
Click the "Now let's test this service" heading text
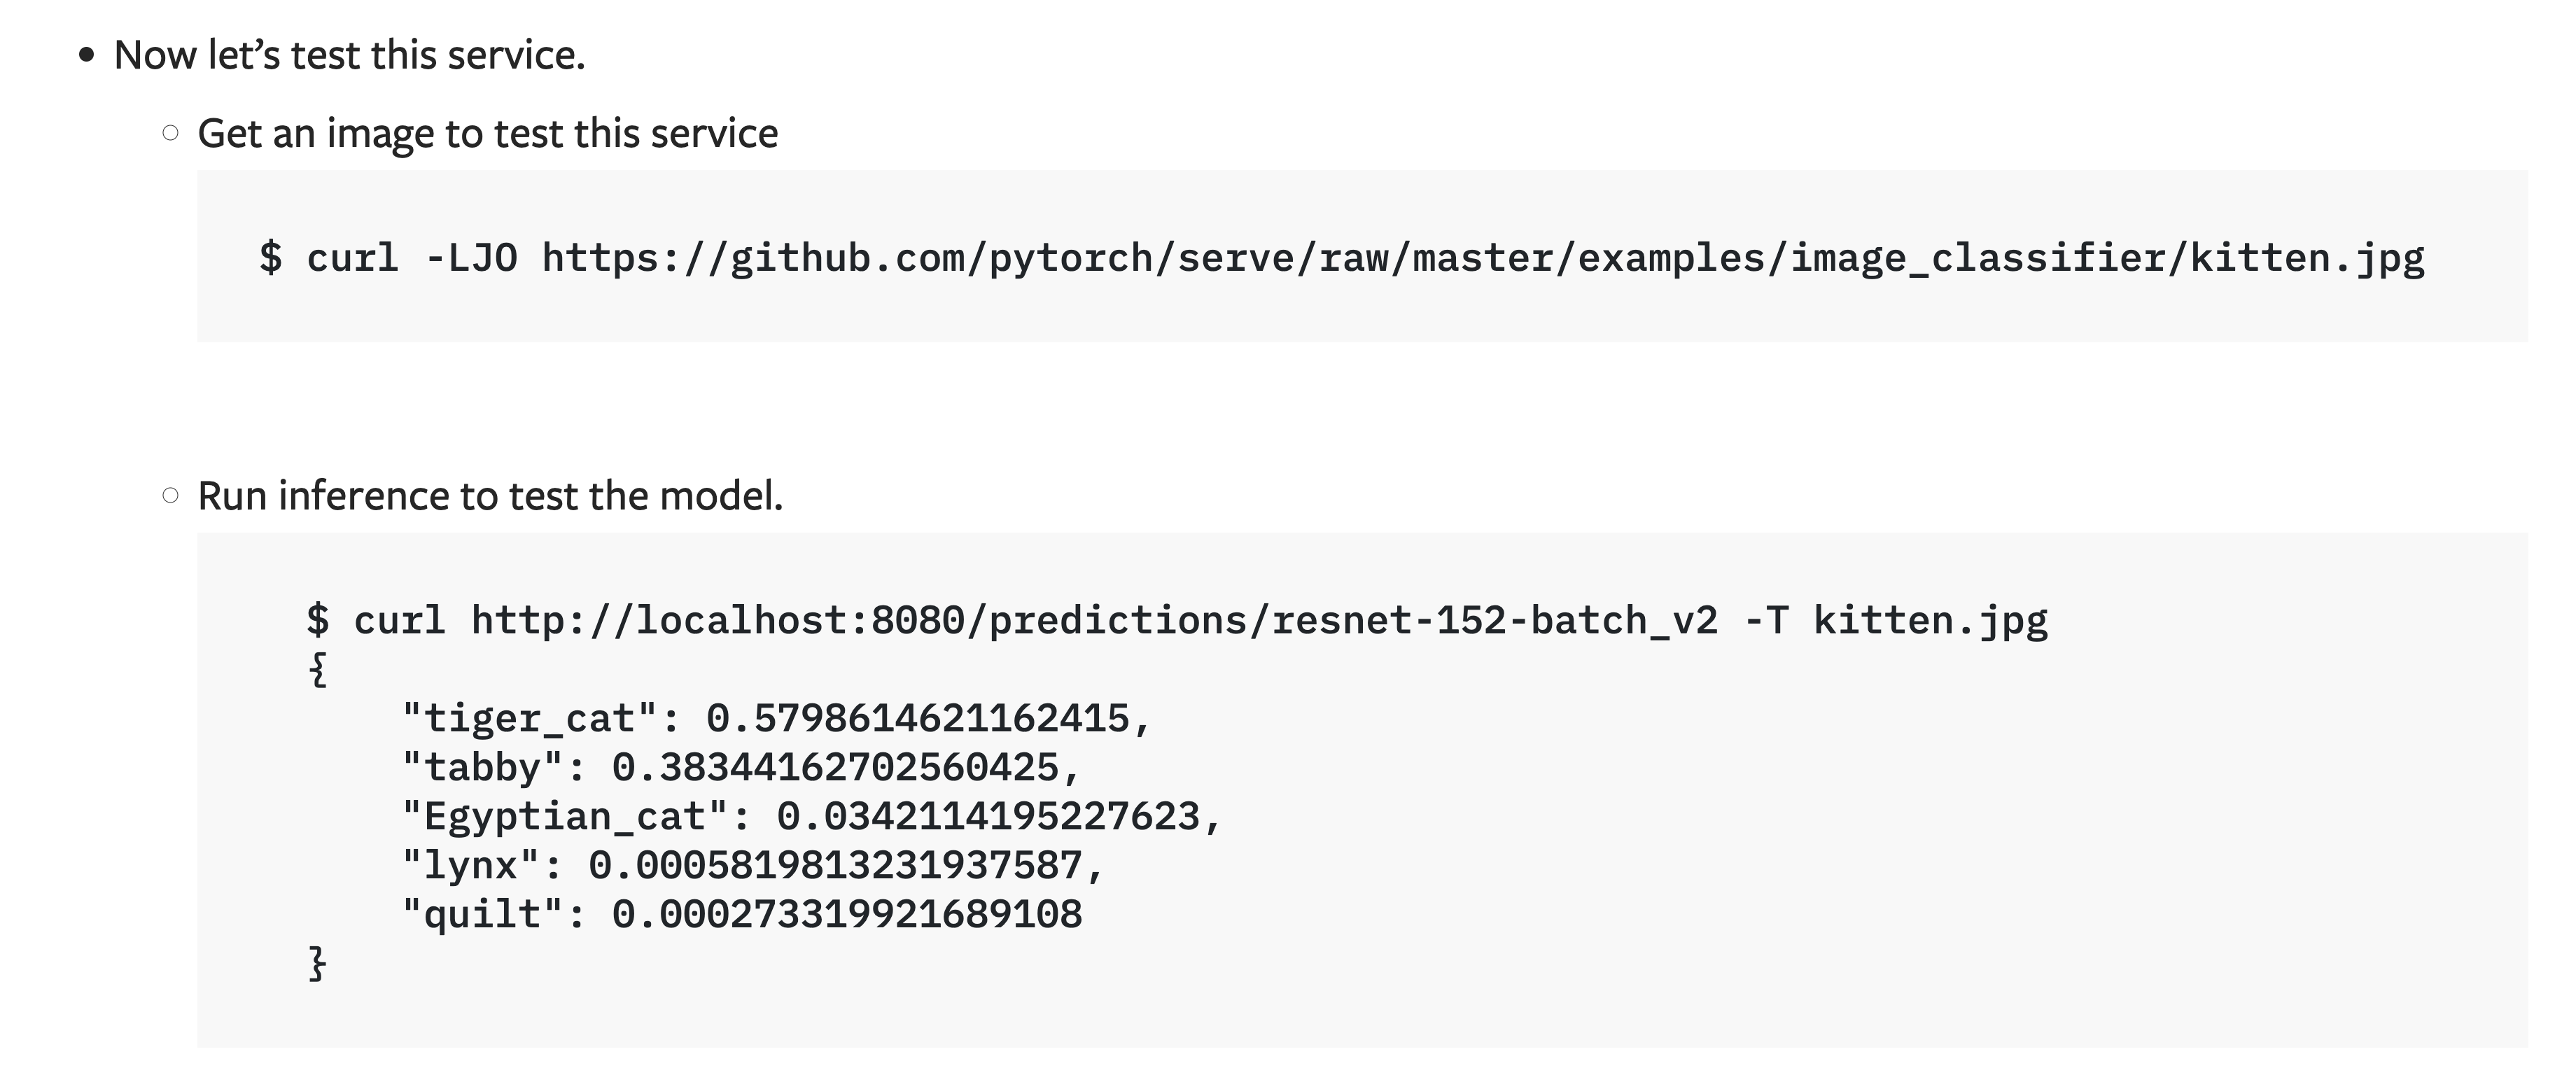point(349,55)
